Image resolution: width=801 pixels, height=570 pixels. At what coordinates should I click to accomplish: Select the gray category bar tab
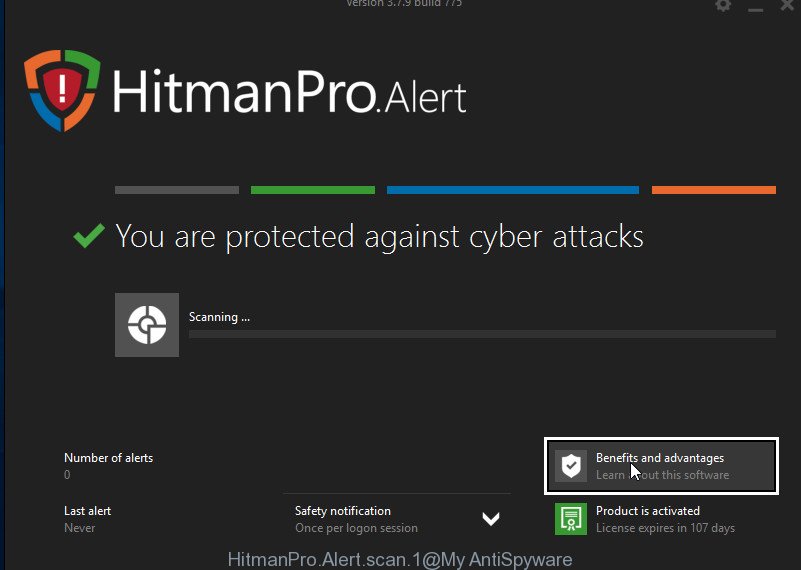coord(177,190)
